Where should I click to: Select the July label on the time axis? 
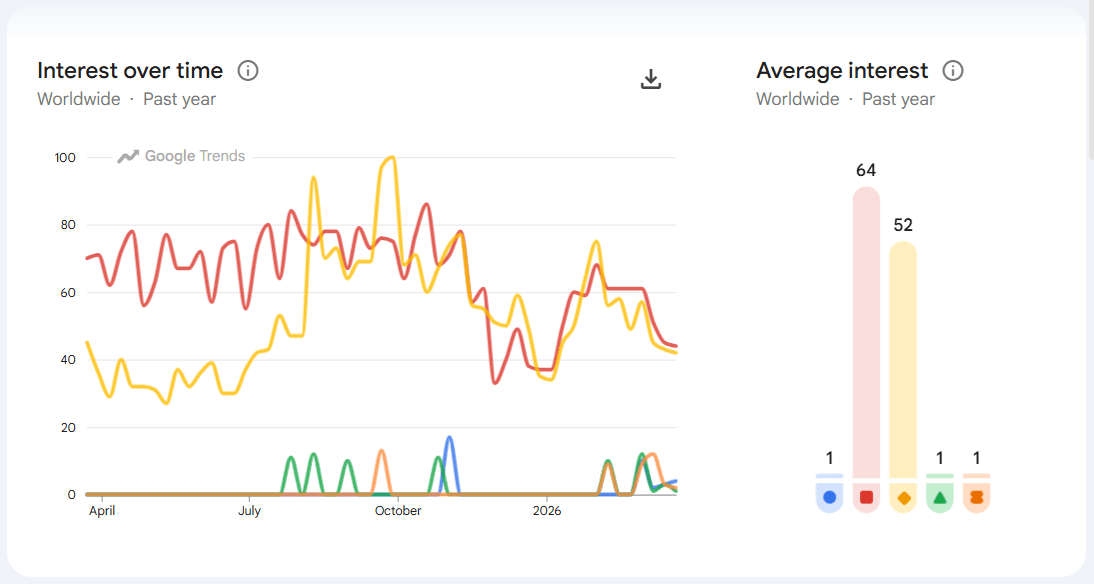pyautogui.click(x=249, y=511)
